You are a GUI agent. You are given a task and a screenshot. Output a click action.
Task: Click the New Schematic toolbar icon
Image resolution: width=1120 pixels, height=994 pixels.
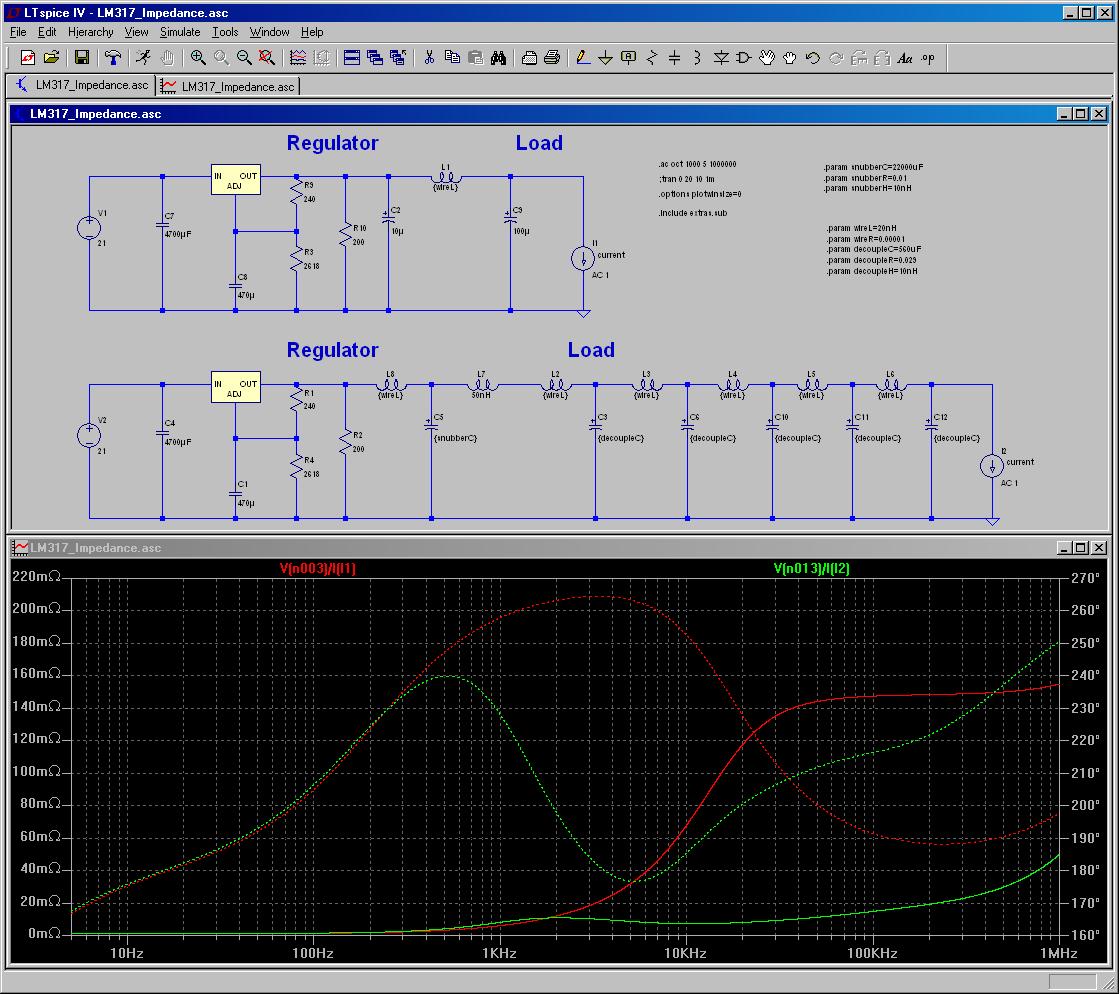(x=28, y=58)
